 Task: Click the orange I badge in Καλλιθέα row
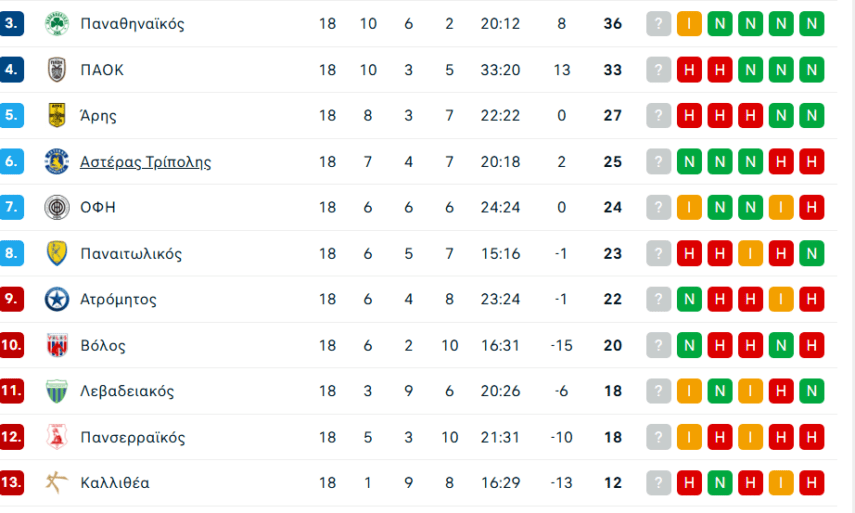782,483
